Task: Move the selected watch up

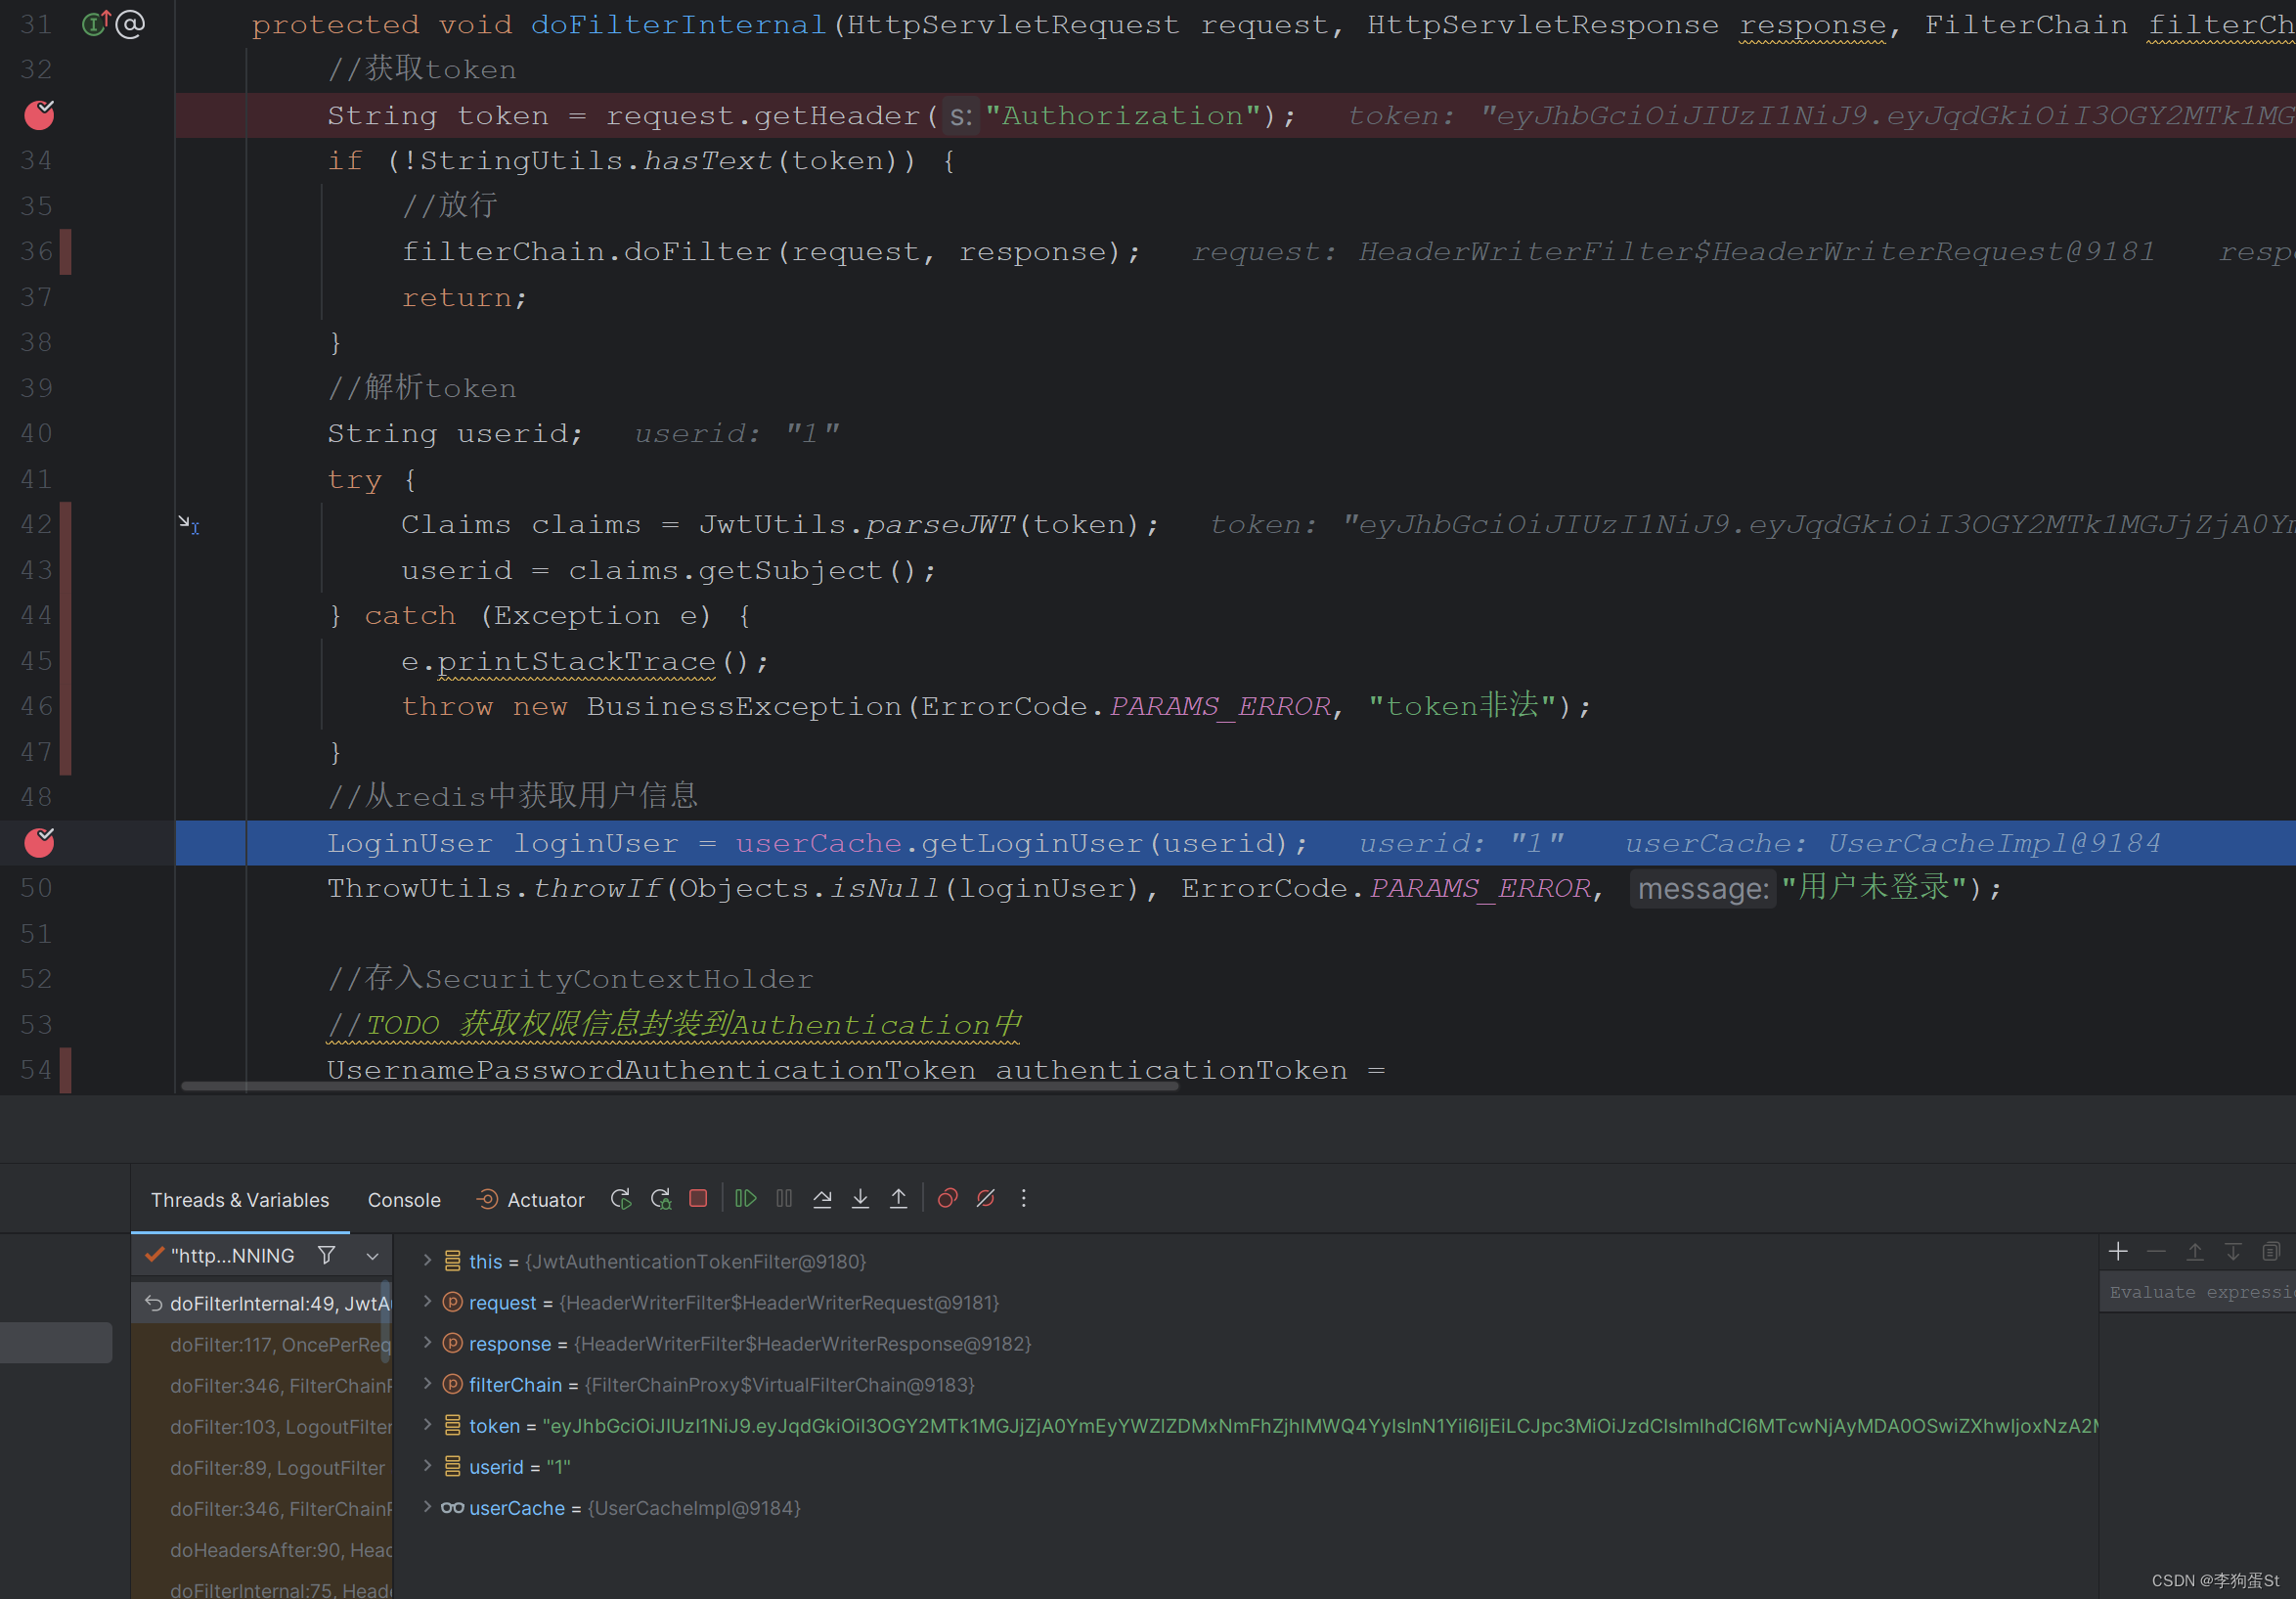Action: [x=2194, y=1251]
